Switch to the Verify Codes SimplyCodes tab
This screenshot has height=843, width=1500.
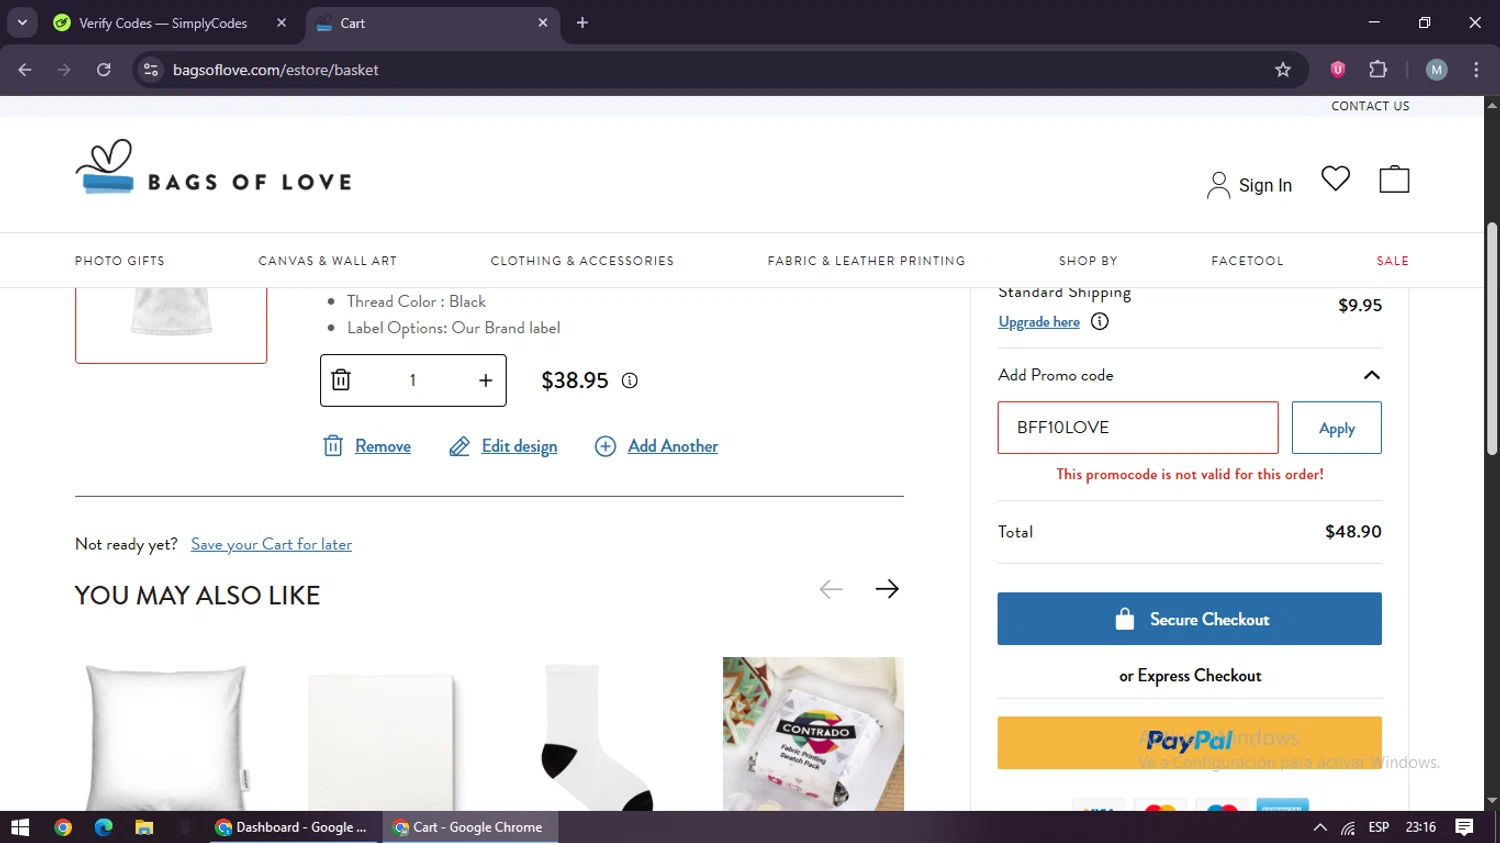pos(163,22)
